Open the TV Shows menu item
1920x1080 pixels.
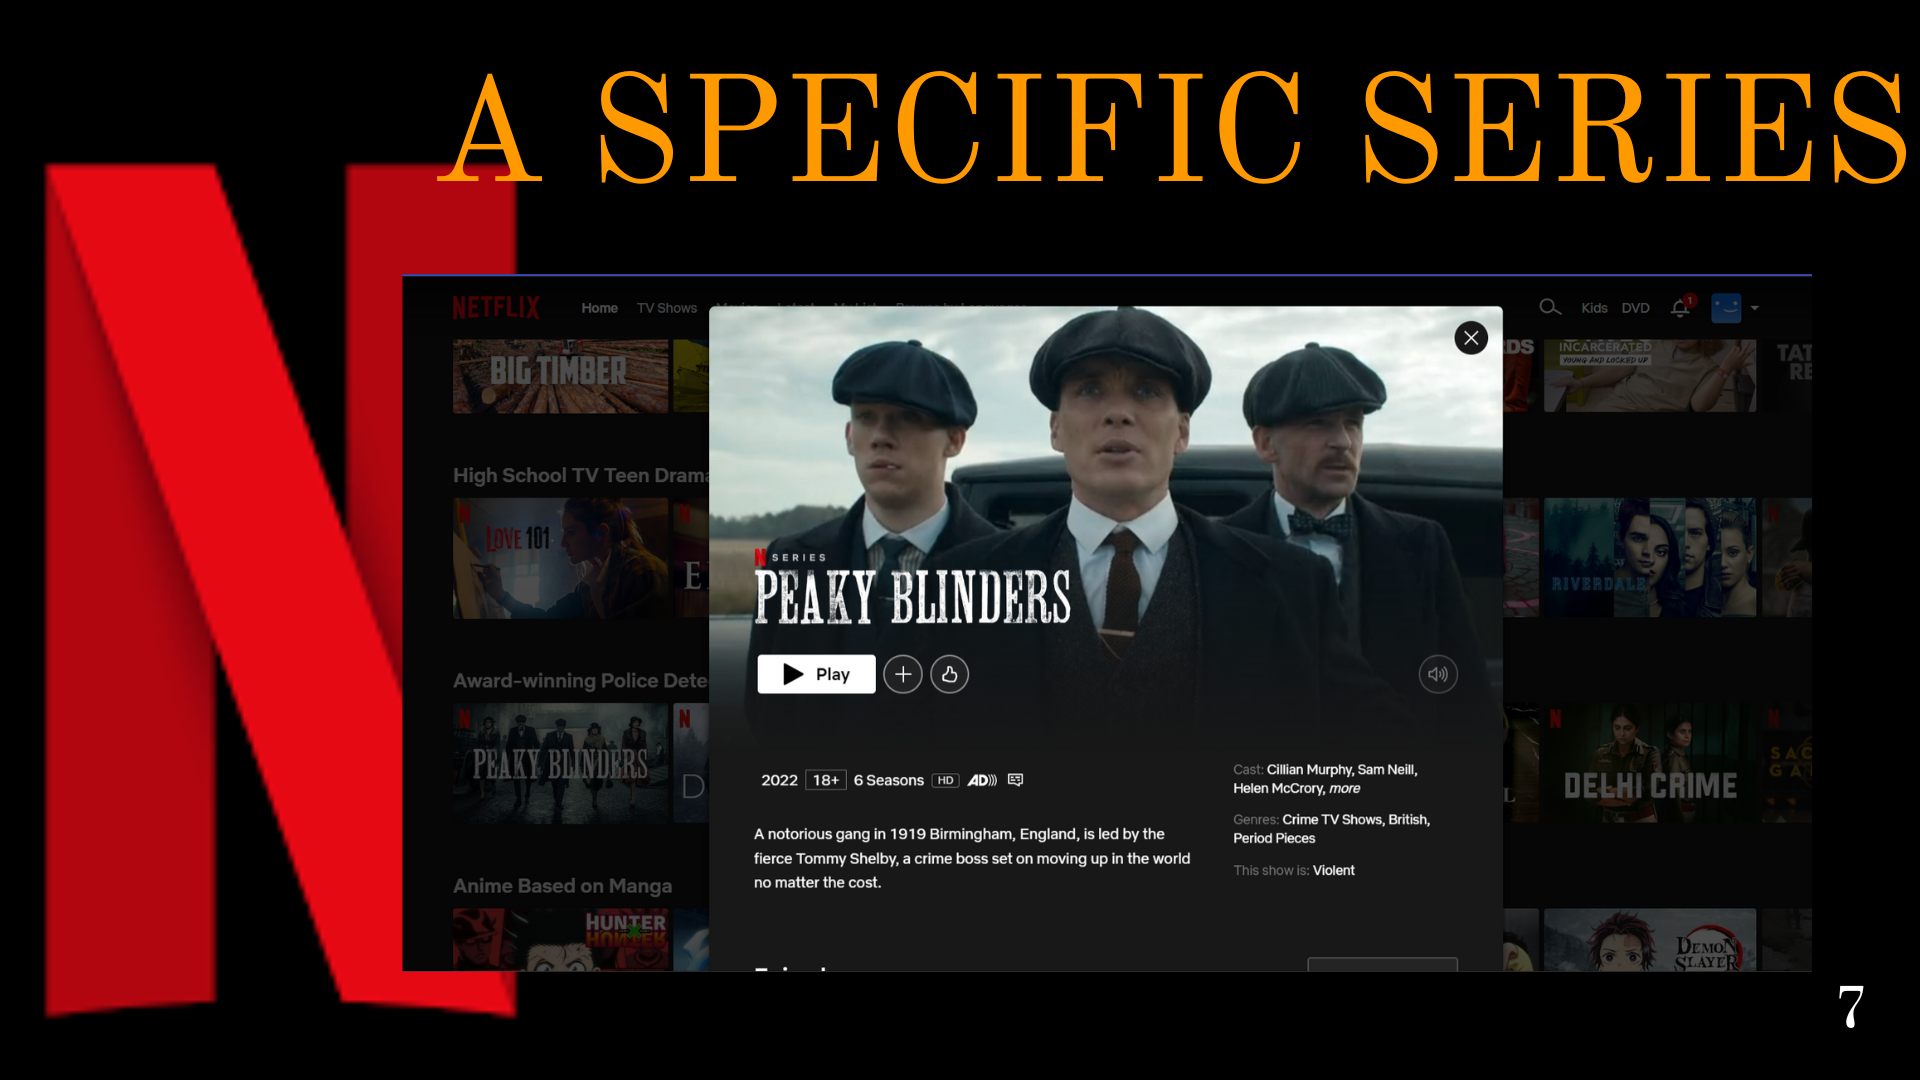[x=667, y=308]
